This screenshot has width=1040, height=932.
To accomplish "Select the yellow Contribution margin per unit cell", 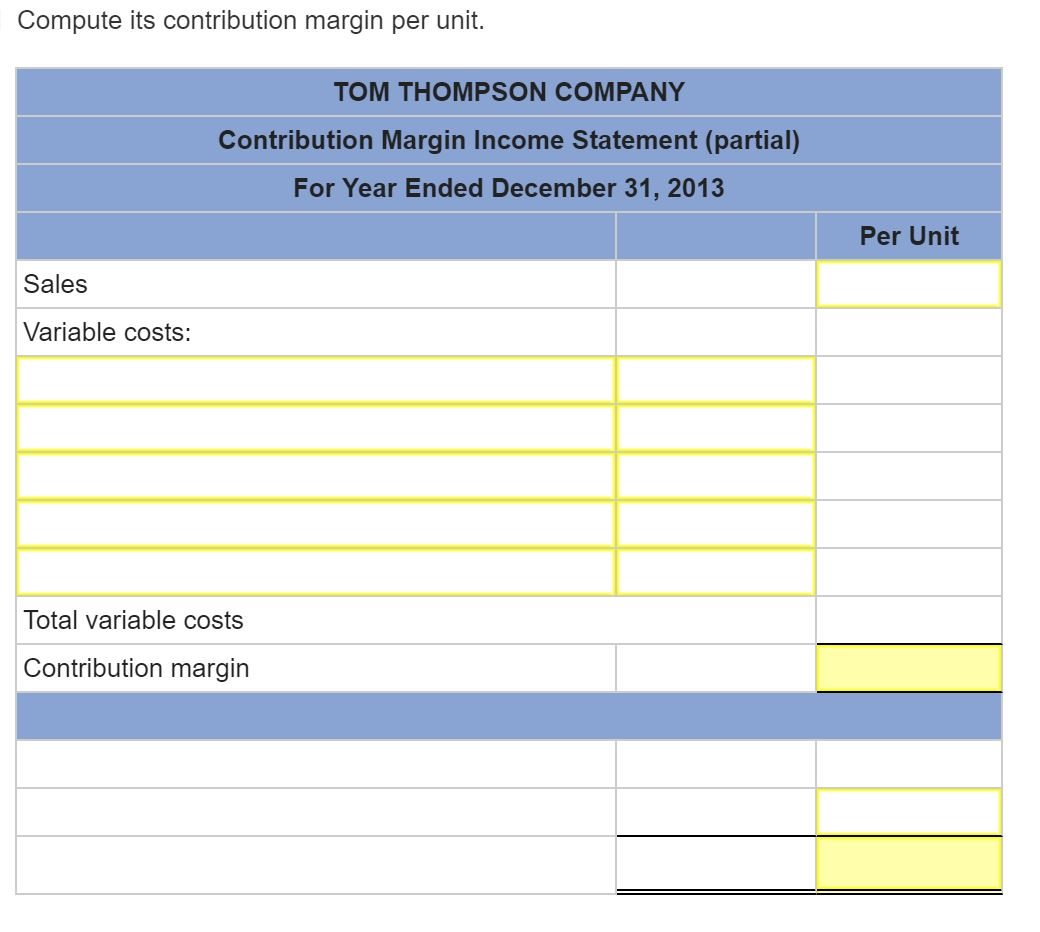I will click(x=908, y=667).
